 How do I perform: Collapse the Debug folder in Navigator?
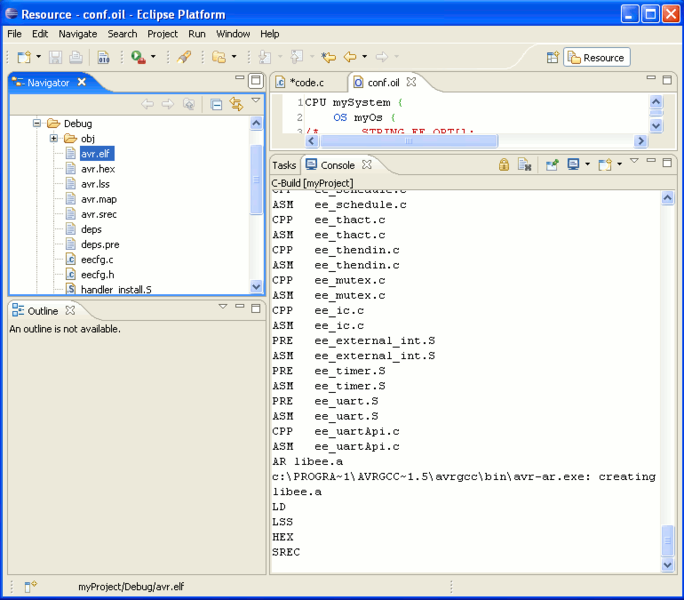tap(37, 123)
